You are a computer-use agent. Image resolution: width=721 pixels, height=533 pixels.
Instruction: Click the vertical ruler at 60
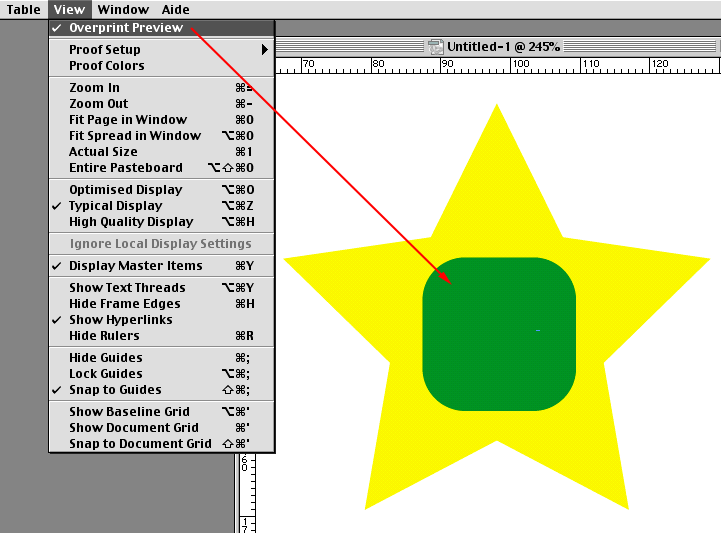(245, 464)
